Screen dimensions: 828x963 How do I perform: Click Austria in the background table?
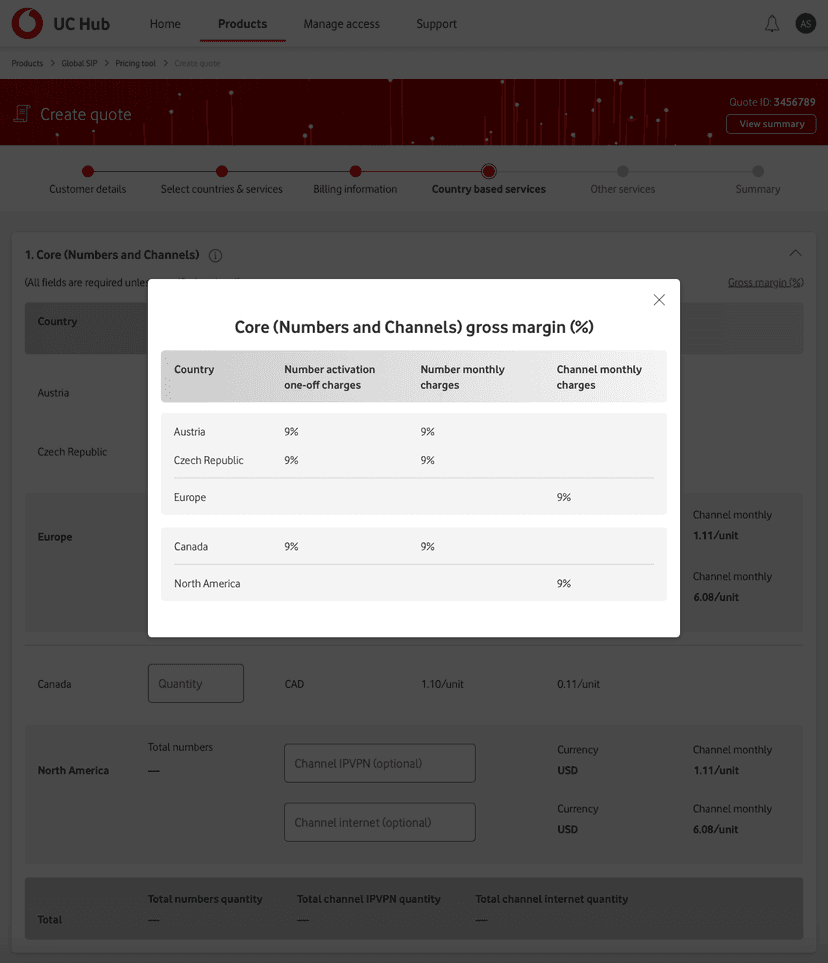(53, 392)
